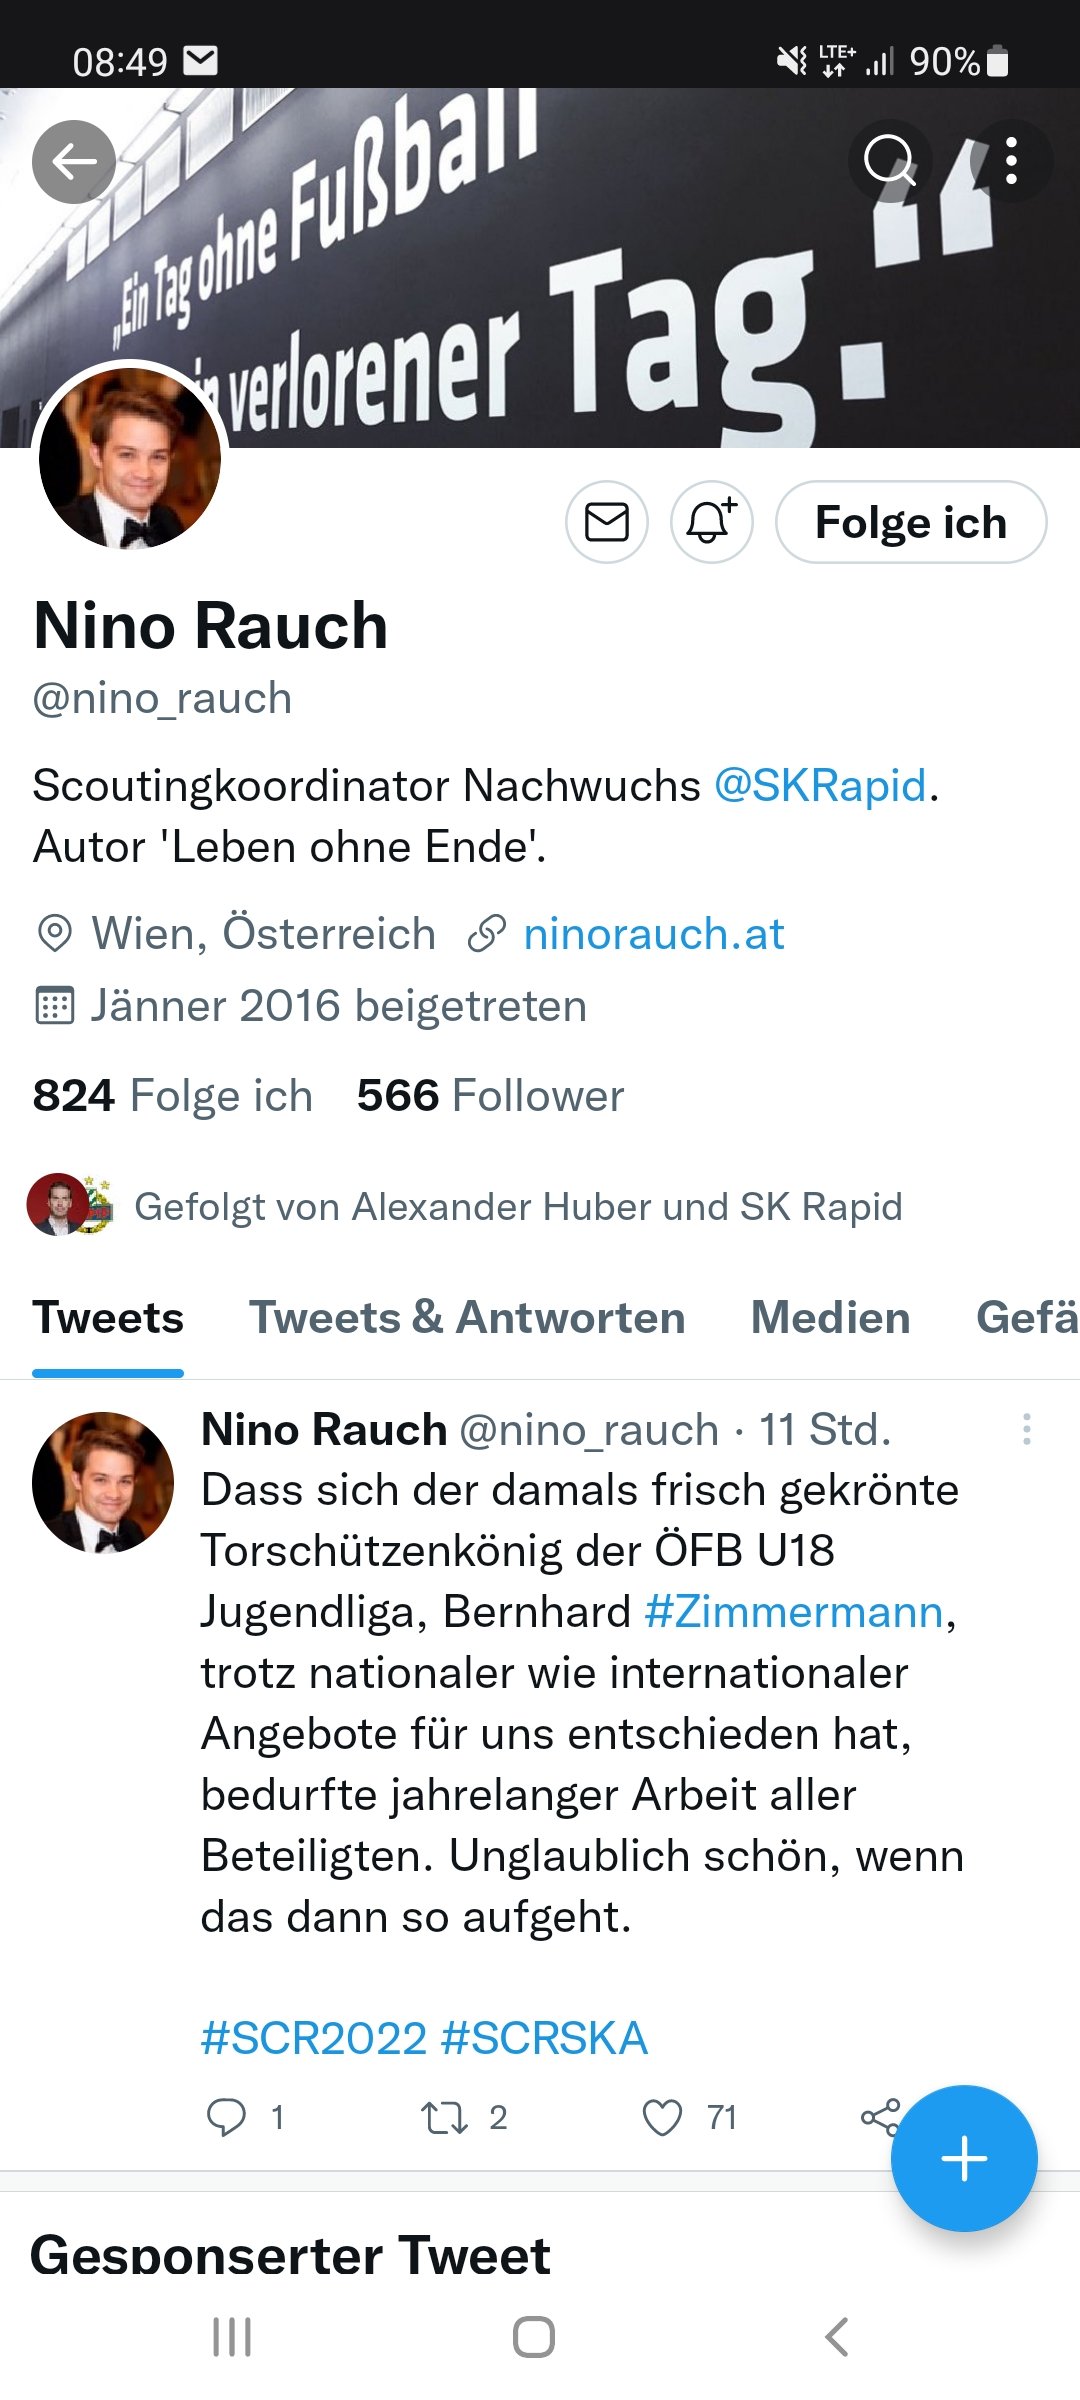Viewport: 1080px width, 2400px height.
Task: Switch to the Medien tab
Action: click(x=830, y=1318)
